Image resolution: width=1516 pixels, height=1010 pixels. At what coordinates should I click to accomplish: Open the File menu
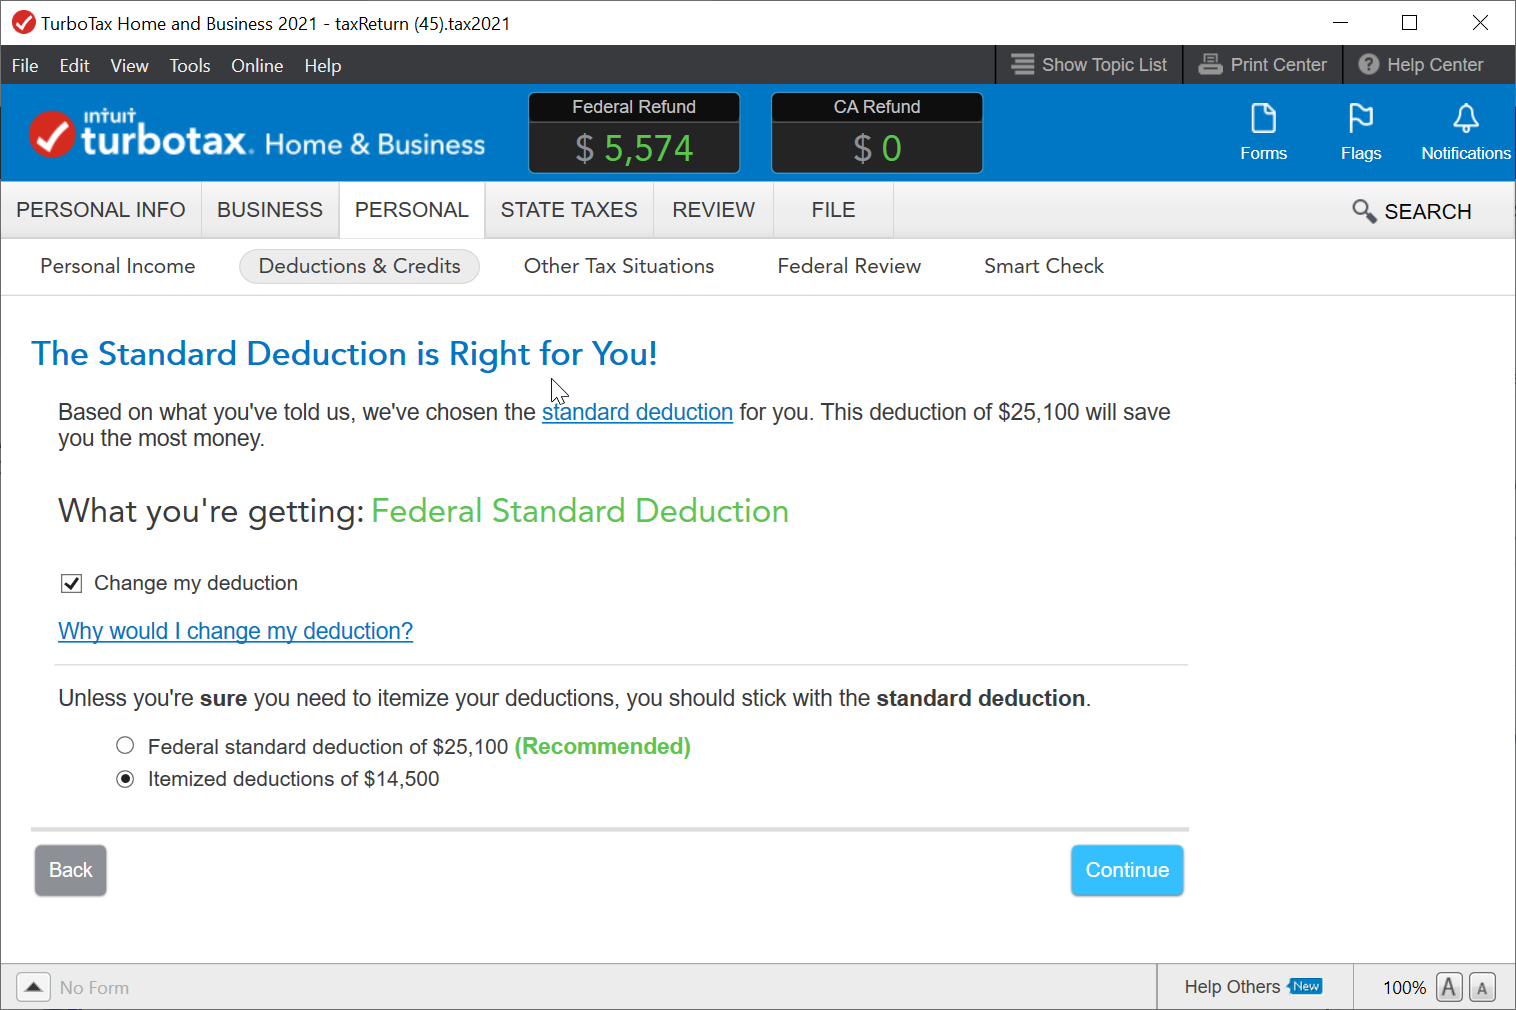click(x=25, y=65)
